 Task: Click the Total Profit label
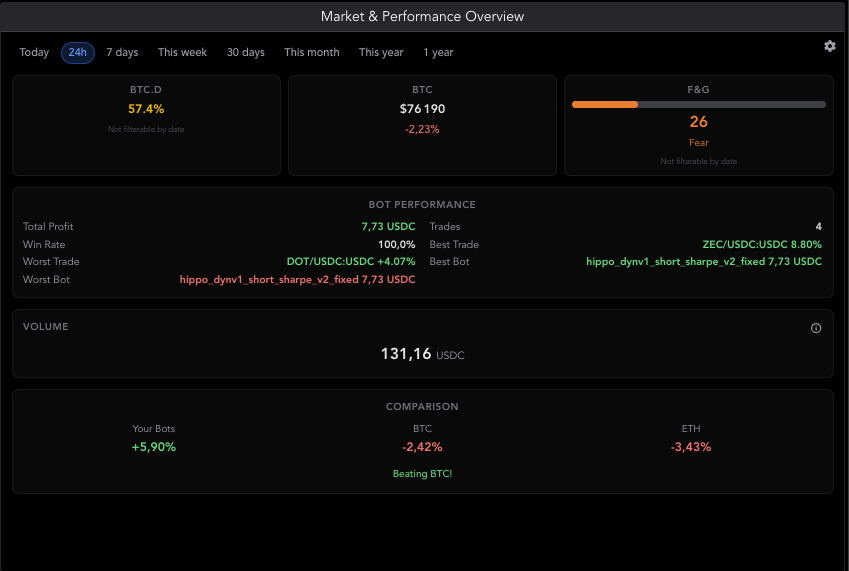(x=48, y=227)
